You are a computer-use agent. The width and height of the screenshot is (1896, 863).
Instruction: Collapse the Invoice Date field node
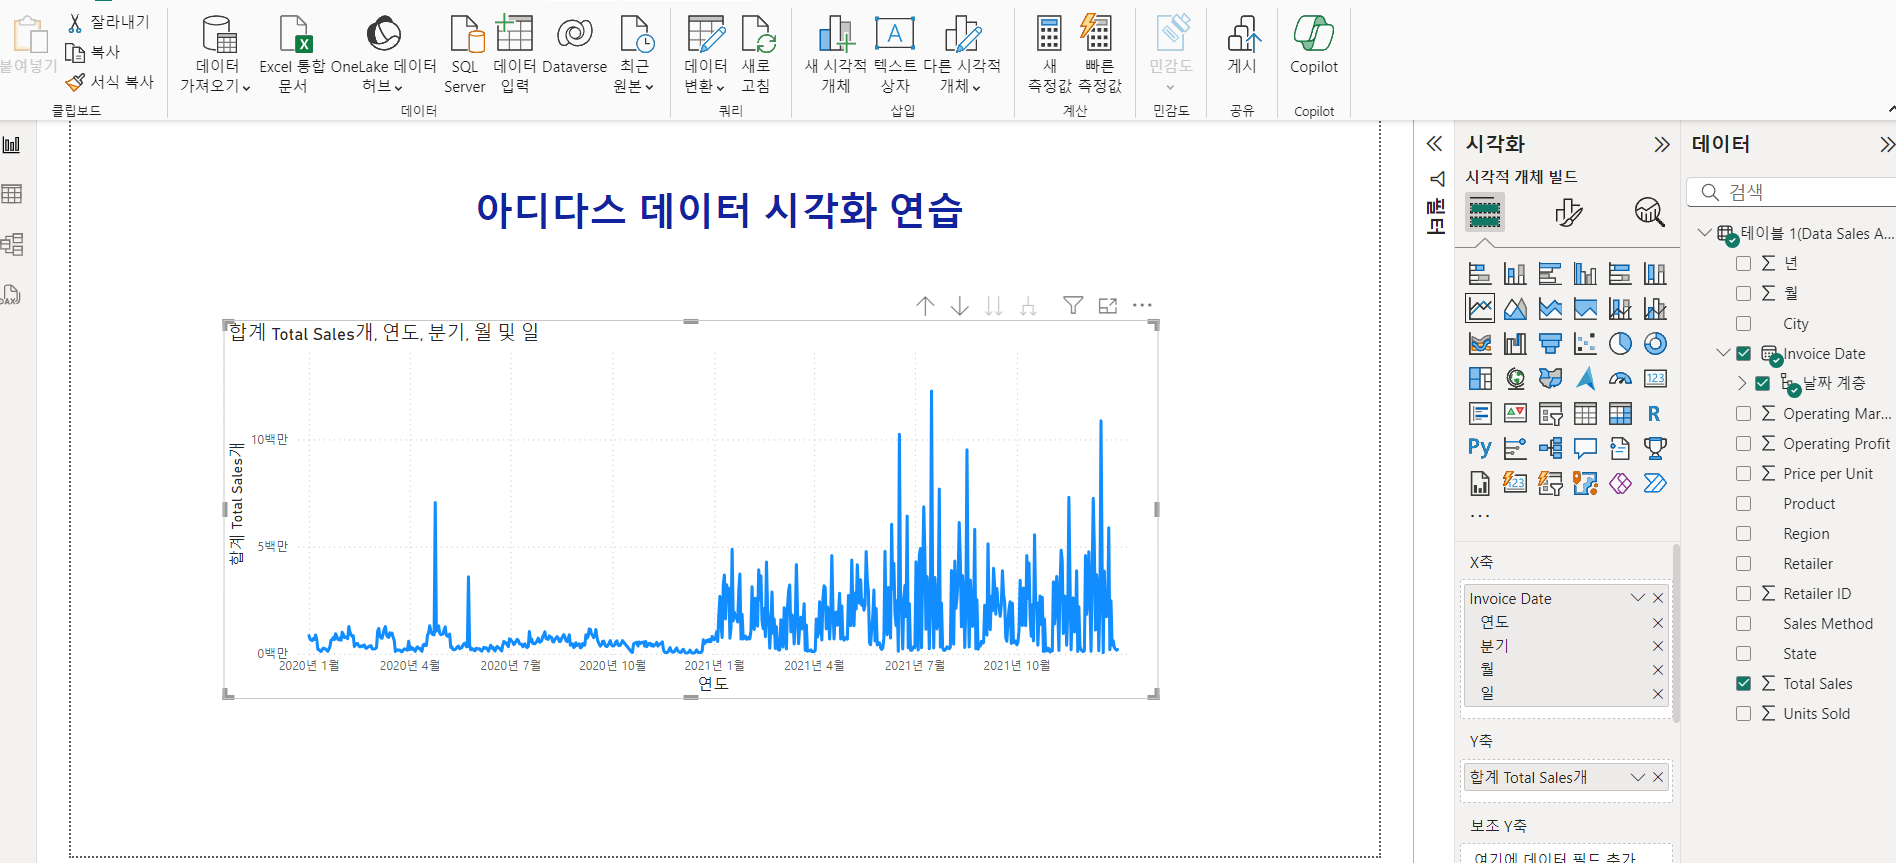pos(1722,353)
